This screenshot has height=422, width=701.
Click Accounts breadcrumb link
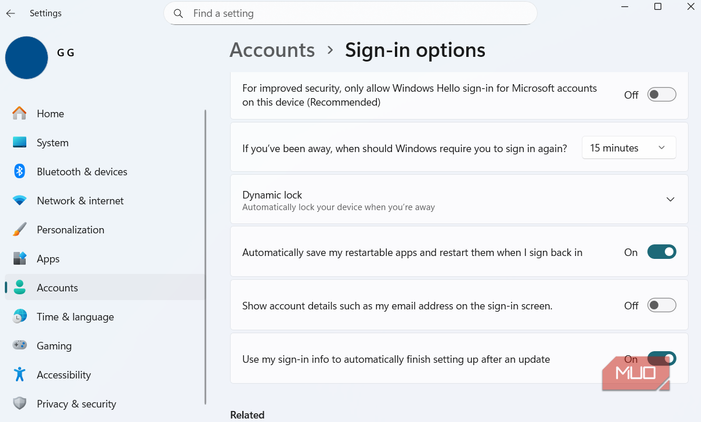(272, 50)
